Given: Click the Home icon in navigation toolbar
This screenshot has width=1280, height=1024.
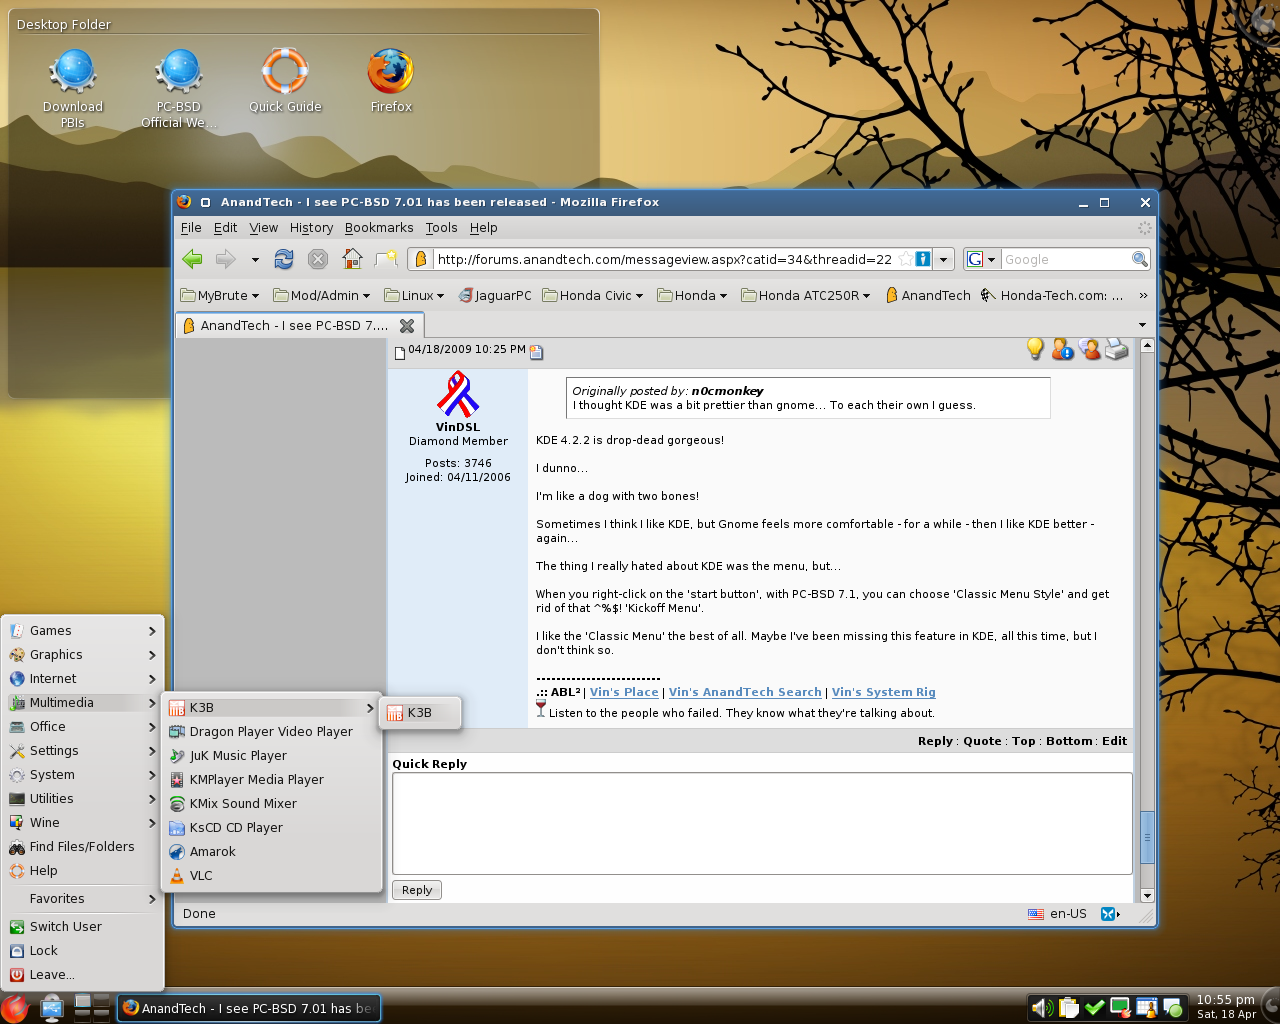Looking at the screenshot, I should 352,259.
